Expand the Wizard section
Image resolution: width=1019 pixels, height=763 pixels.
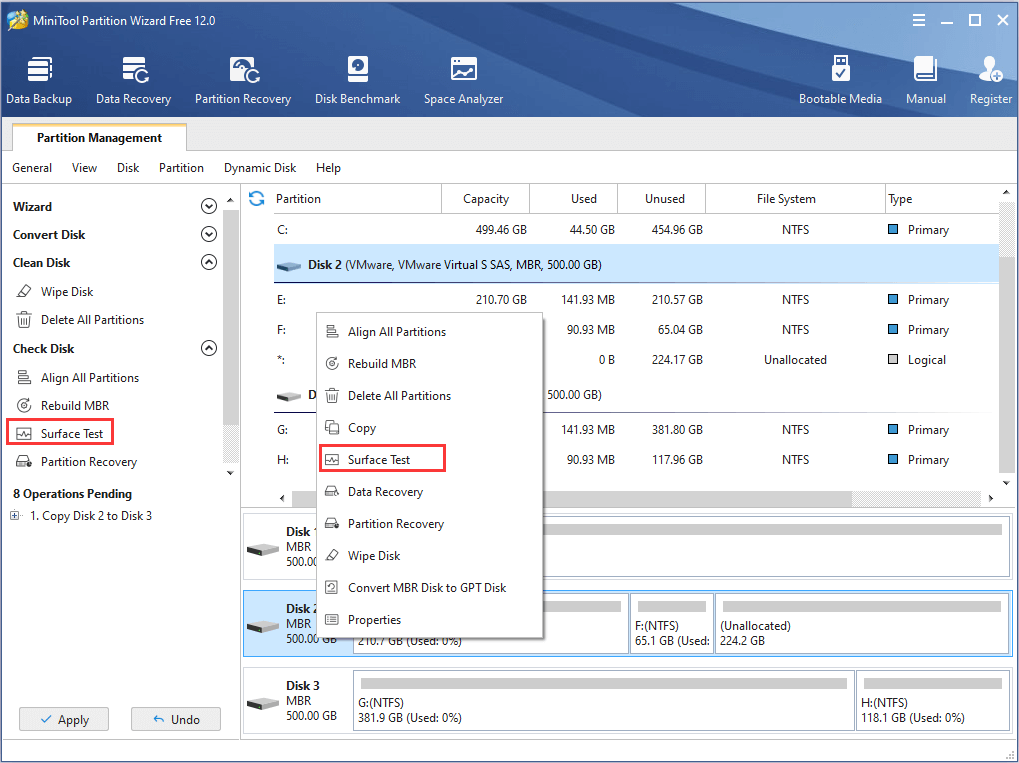coord(209,206)
